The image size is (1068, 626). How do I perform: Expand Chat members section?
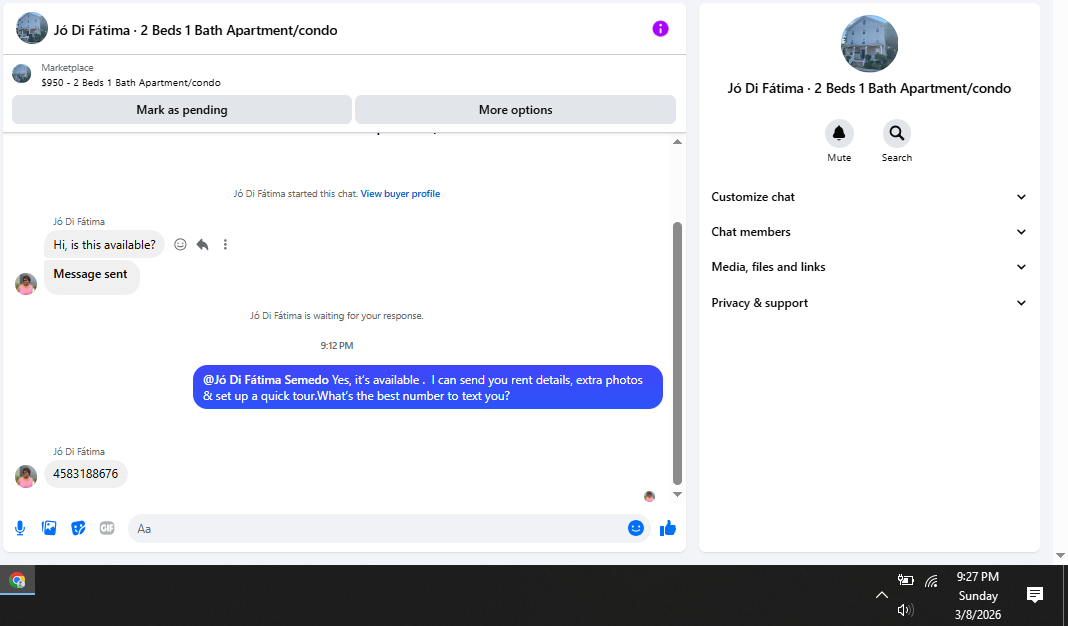(x=868, y=232)
